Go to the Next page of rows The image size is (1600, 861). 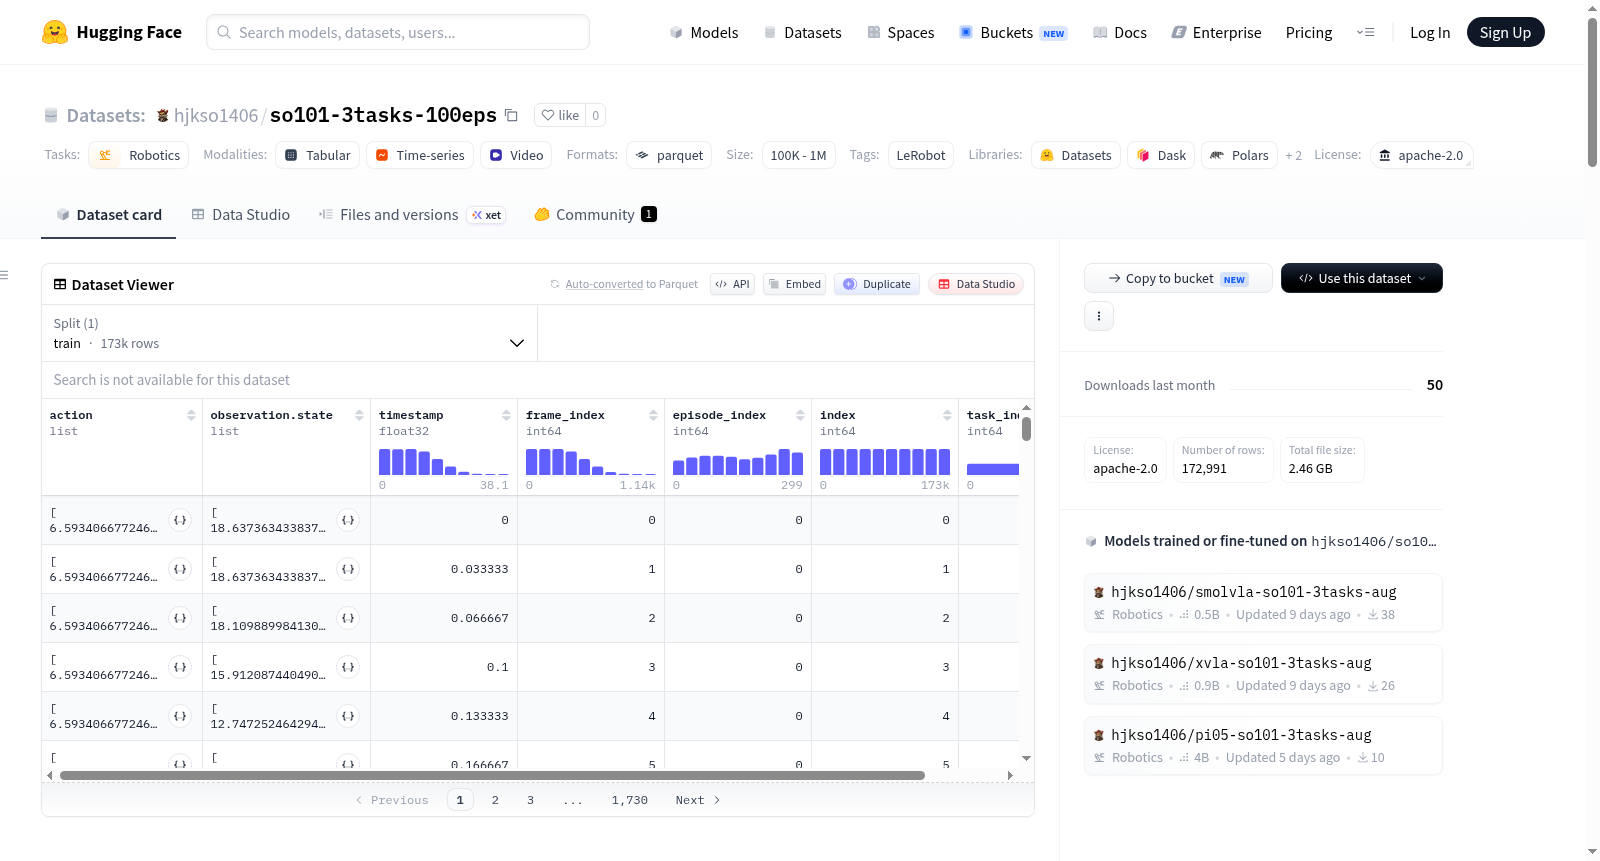tap(698, 800)
